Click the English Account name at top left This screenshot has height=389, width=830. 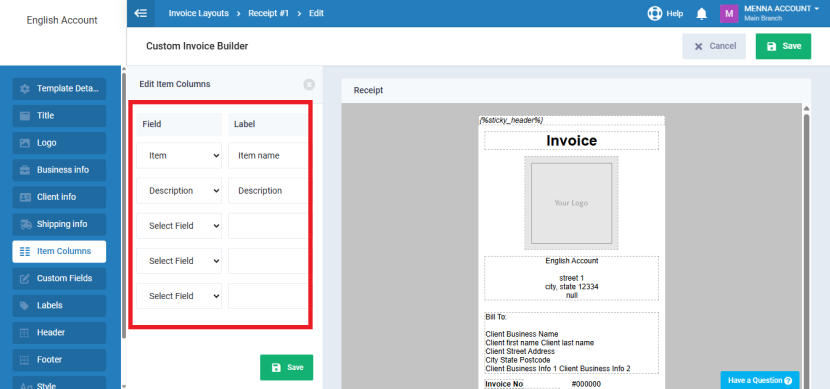point(62,20)
